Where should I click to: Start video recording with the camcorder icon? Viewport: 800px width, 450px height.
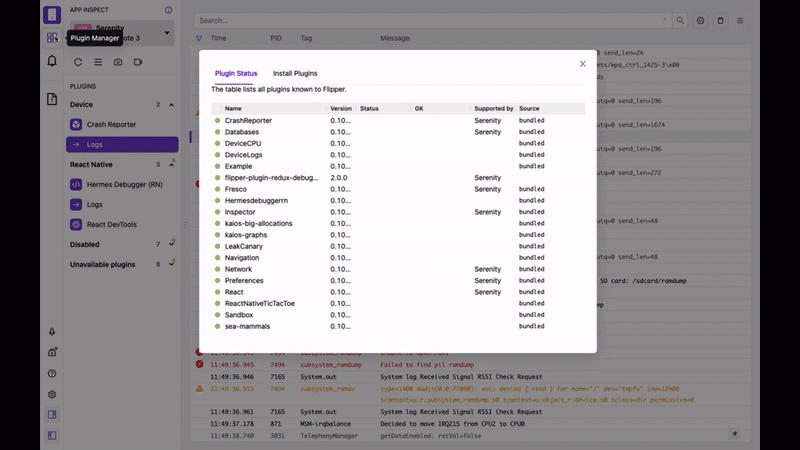point(138,62)
